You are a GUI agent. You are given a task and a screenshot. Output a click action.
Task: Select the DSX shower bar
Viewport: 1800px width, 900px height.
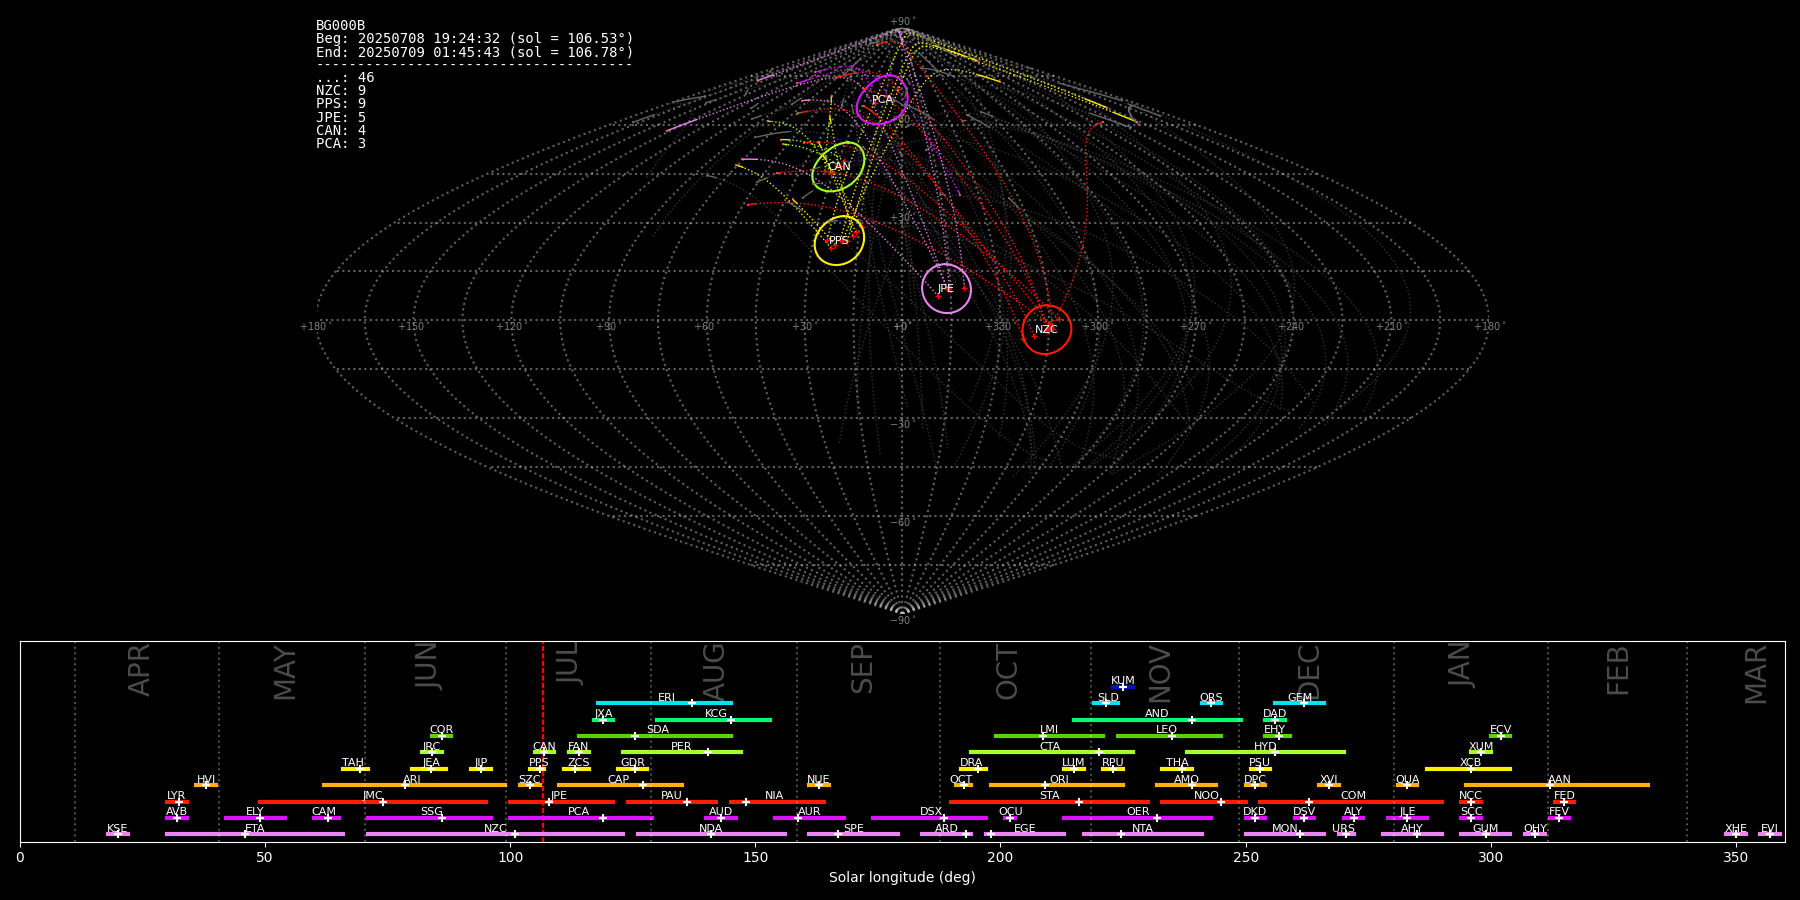click(x=929, y=818)
